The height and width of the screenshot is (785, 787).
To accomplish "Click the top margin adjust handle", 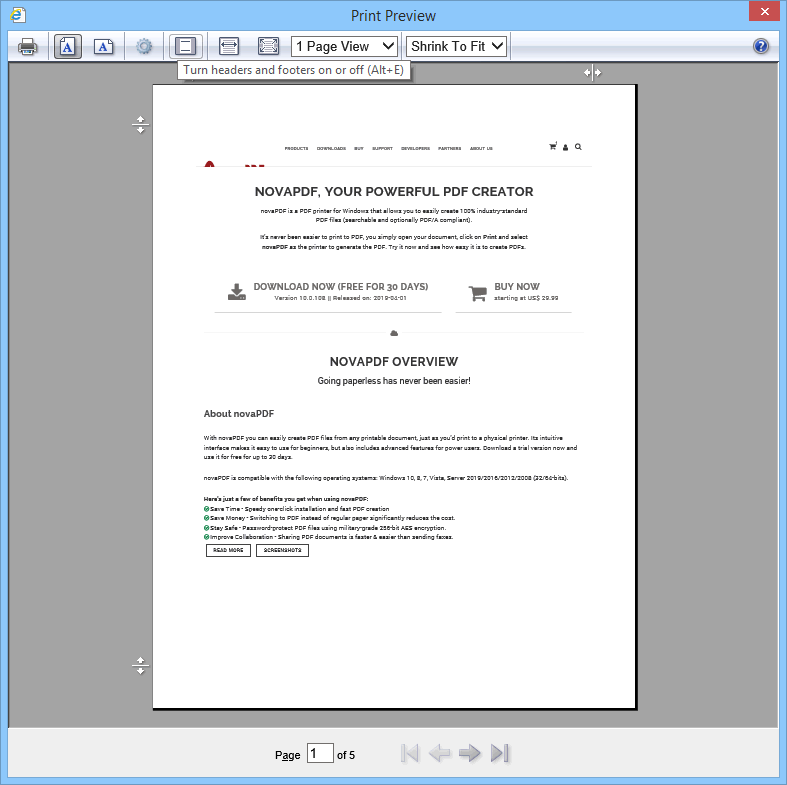I will point(141,125).
